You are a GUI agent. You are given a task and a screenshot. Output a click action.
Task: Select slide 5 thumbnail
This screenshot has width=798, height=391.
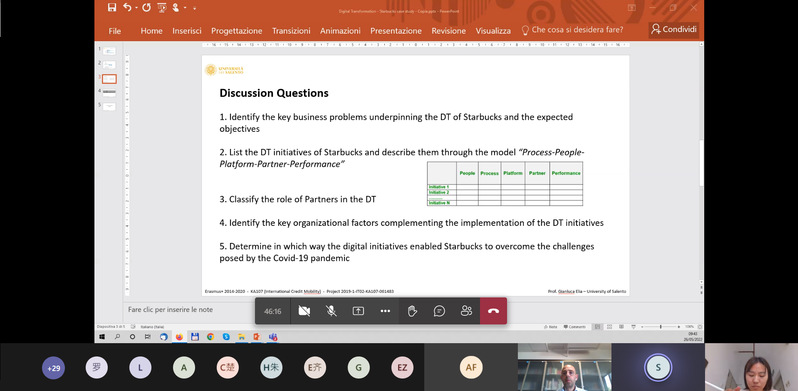109,106
